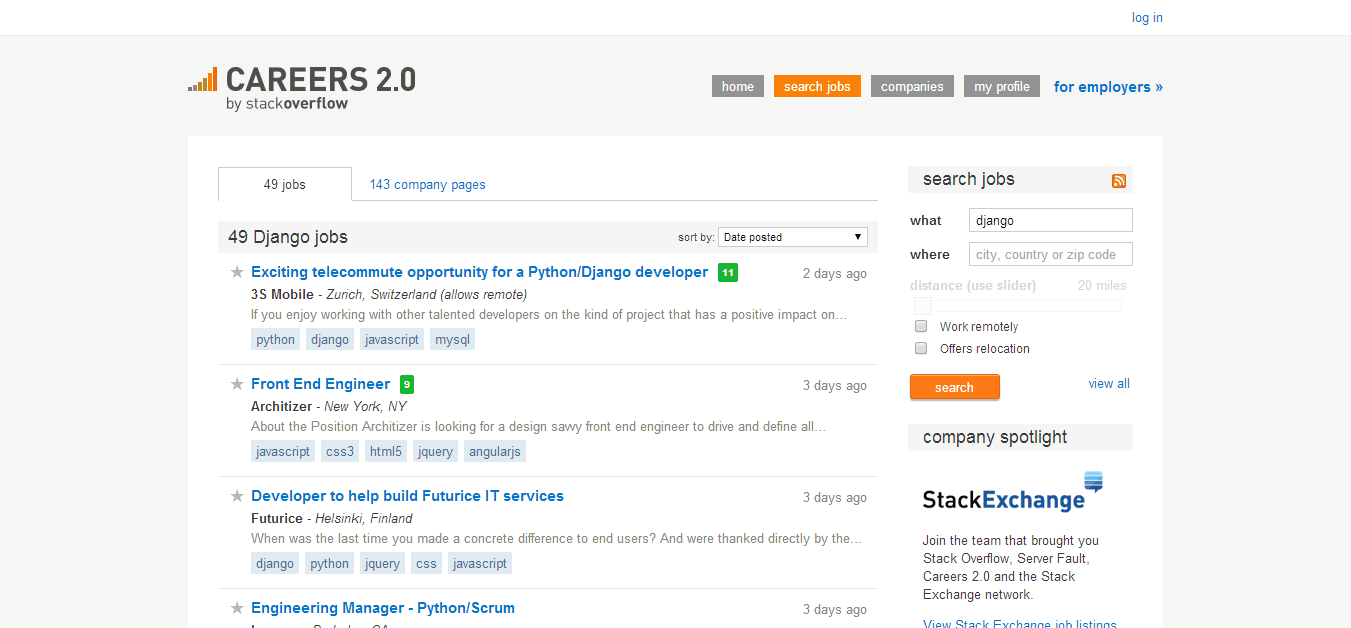Open the search jobs RSS feed icon
The image size is (1351, 628).
point(1119,181)
